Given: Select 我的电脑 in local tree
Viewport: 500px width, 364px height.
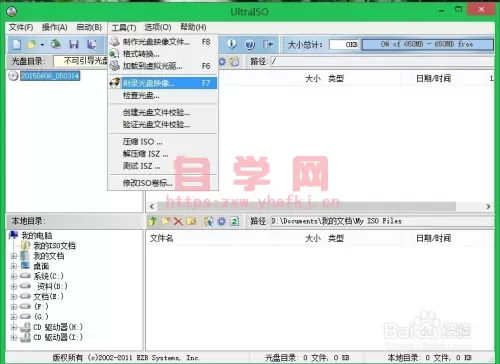Looking at the screenshot, I should point(37,236).
